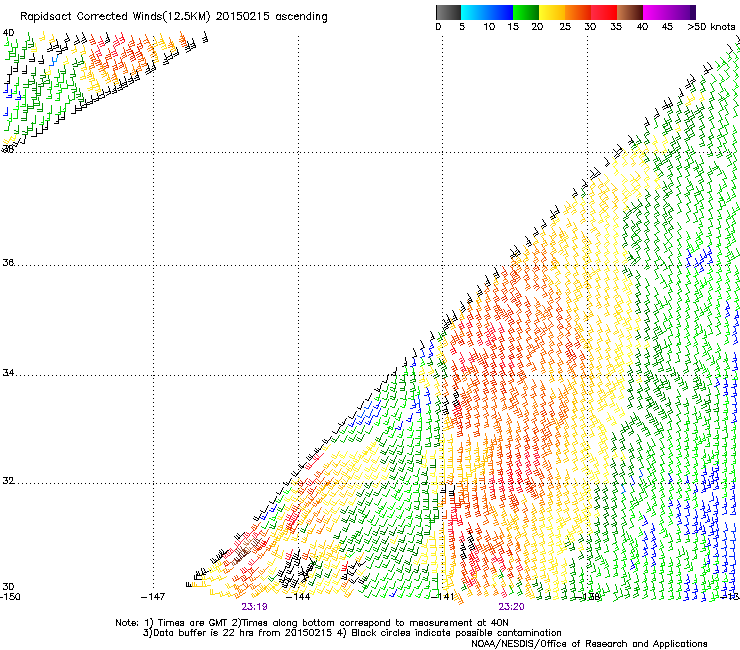The image size is (740, 650).
Task: Click the latitude label '32'
Action: 8,481
